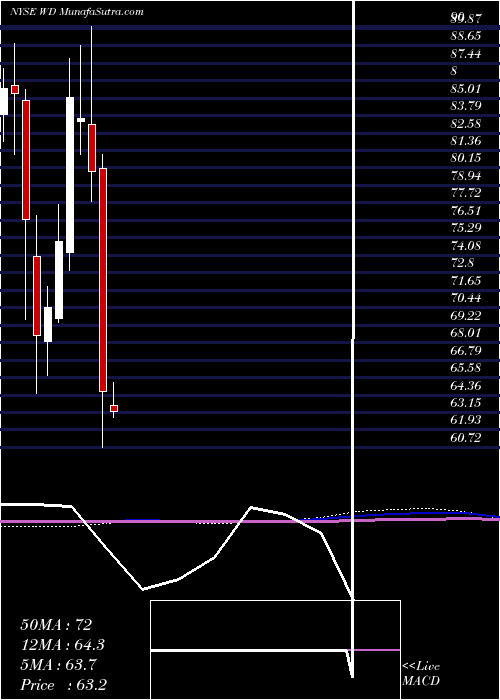Viewport: 500px width, 700px height.
Task: Click the 72.8 price axis label
Action: pyautogui.click(x=462, y=262)
